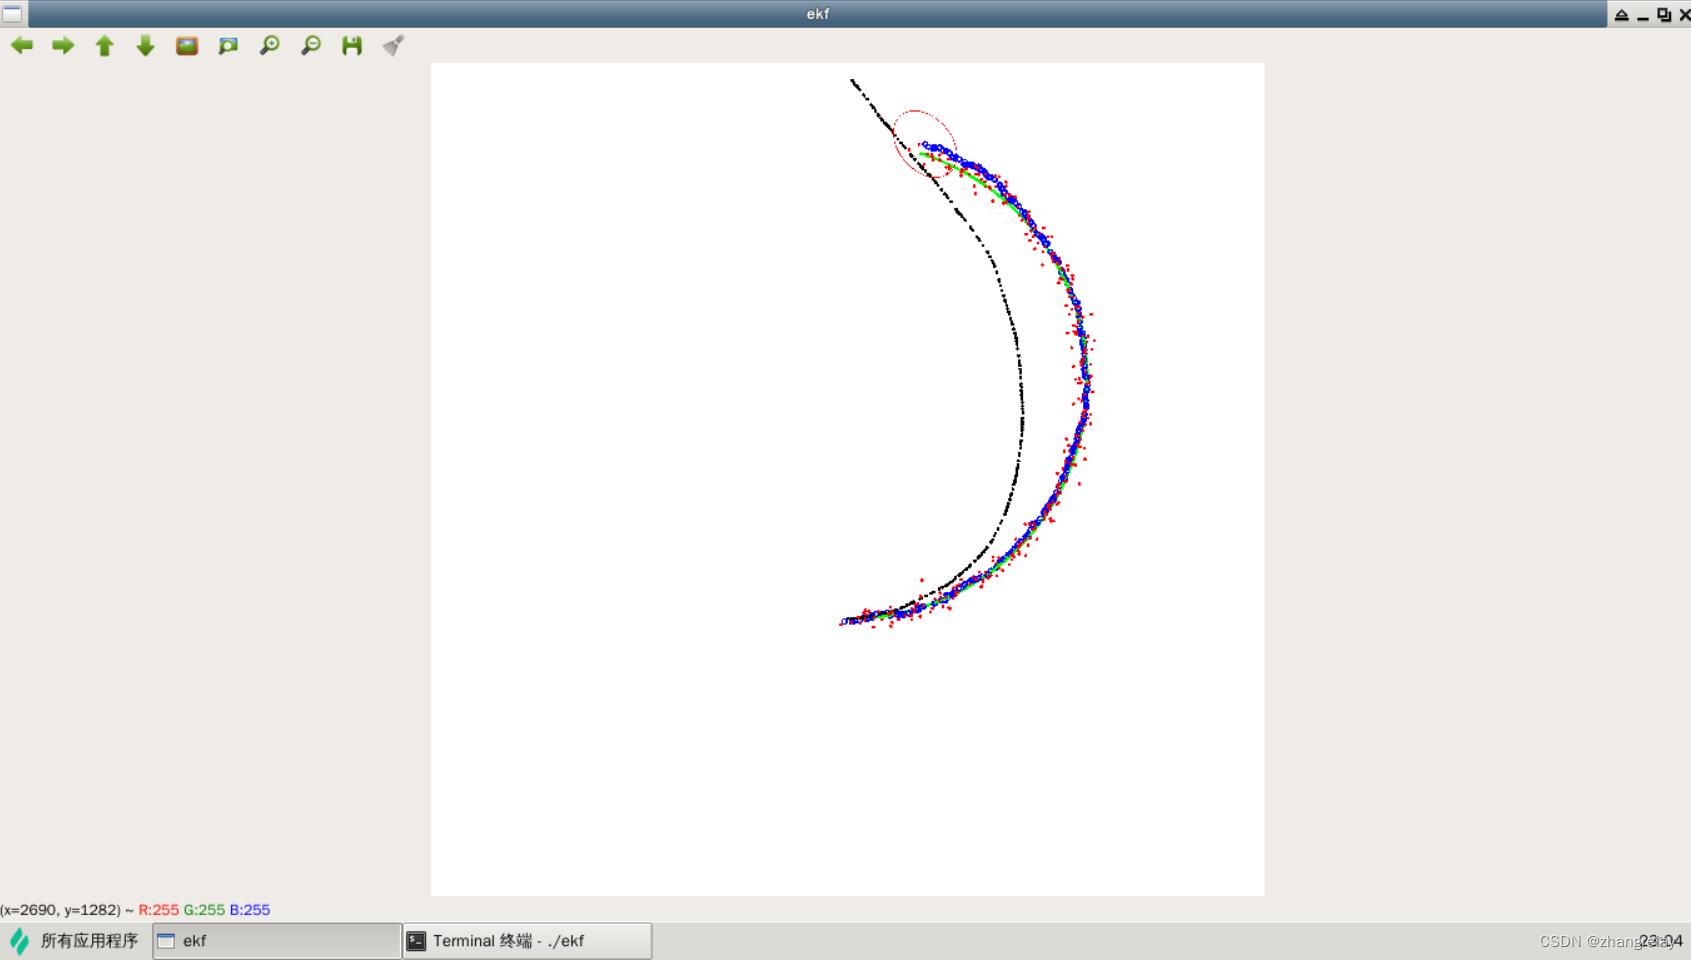1691x960 pixels.
Task: Open the 所有应用程序 applications menu
Action: pyautogui.click(x=74, y=941)
